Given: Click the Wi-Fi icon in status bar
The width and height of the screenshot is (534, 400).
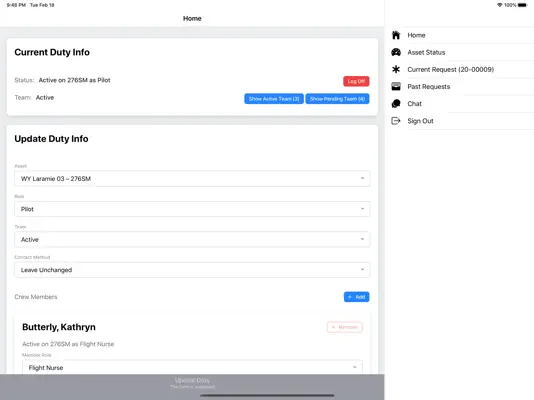Looking at the screenshot, I should 500,5.
